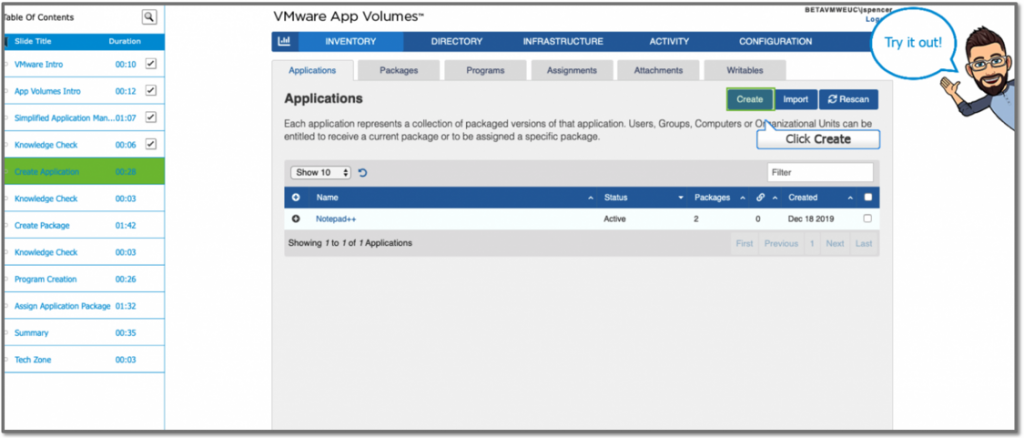The height and width of the screenshot is (438, 1024).
Task: Click the Create button
Action: (750, 99)
